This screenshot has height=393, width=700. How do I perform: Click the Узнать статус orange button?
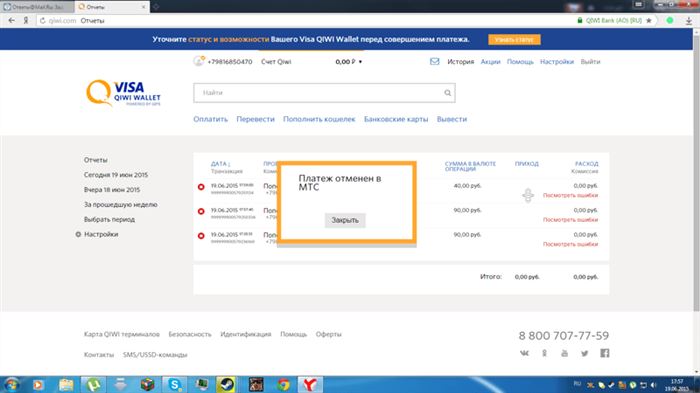point(514,40)
